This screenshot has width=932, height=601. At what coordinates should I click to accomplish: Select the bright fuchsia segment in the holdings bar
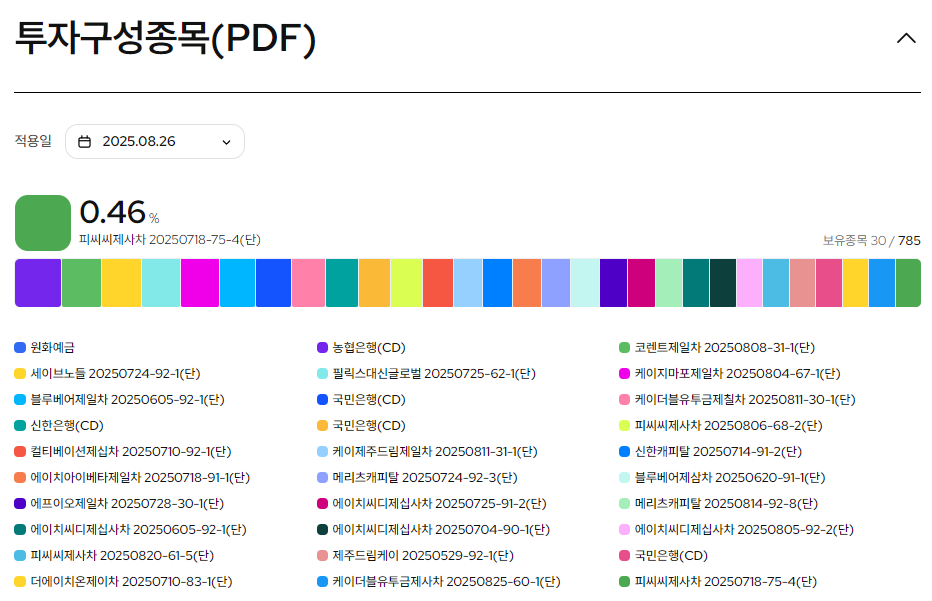(200, 283)
